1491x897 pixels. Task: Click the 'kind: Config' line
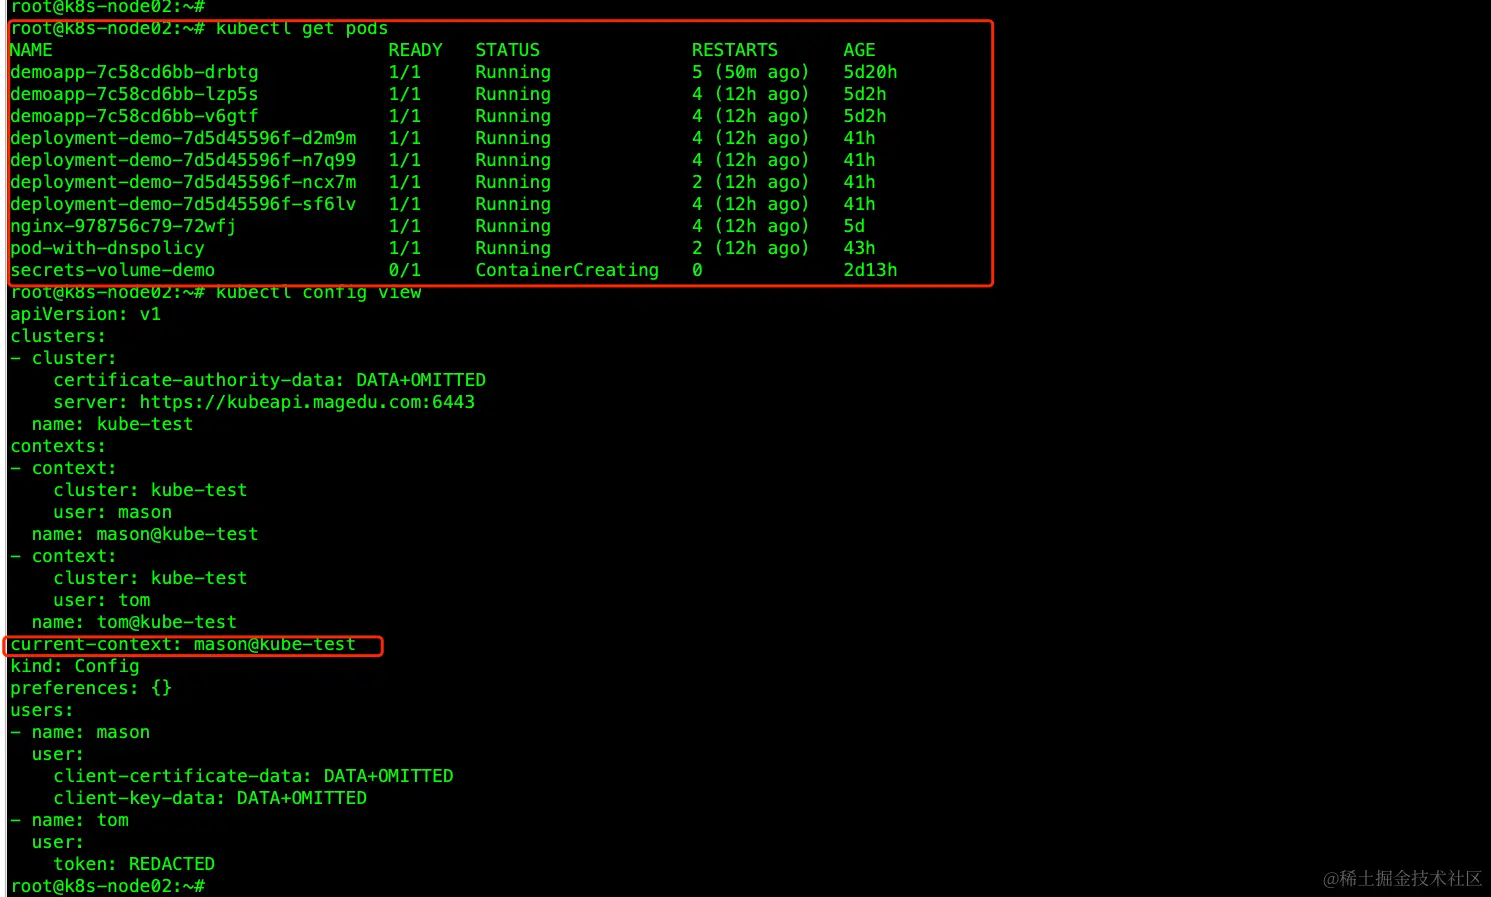pyautogui.click(x=74, y=666)
